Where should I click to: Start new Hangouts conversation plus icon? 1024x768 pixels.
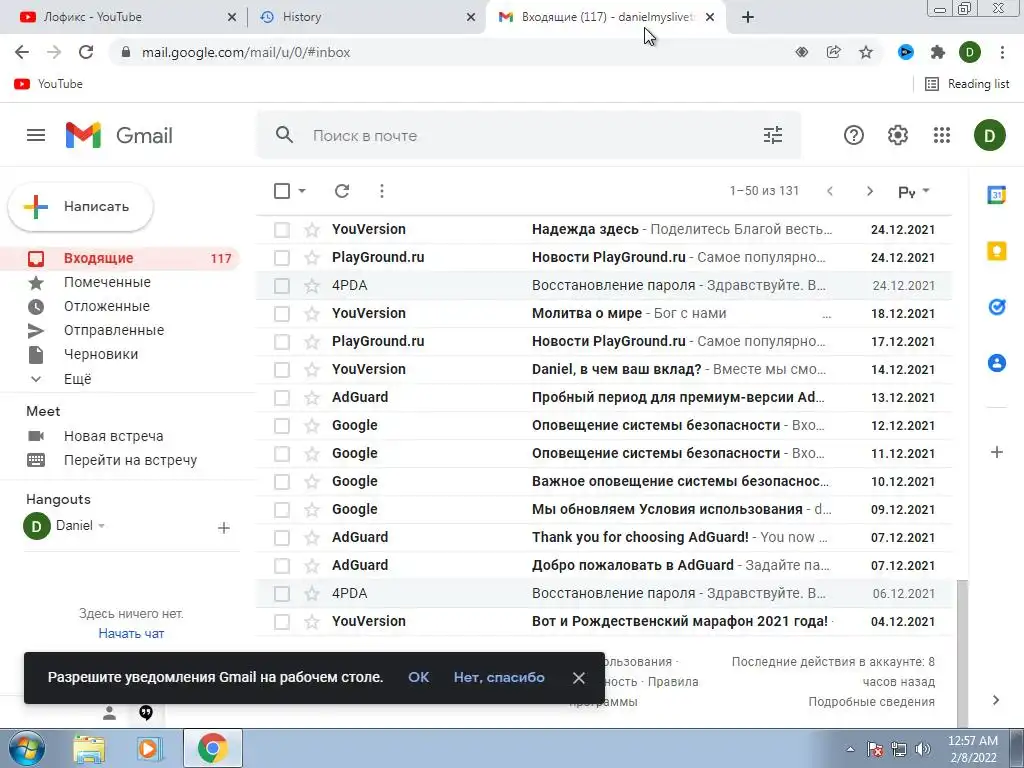pos(223,528)
